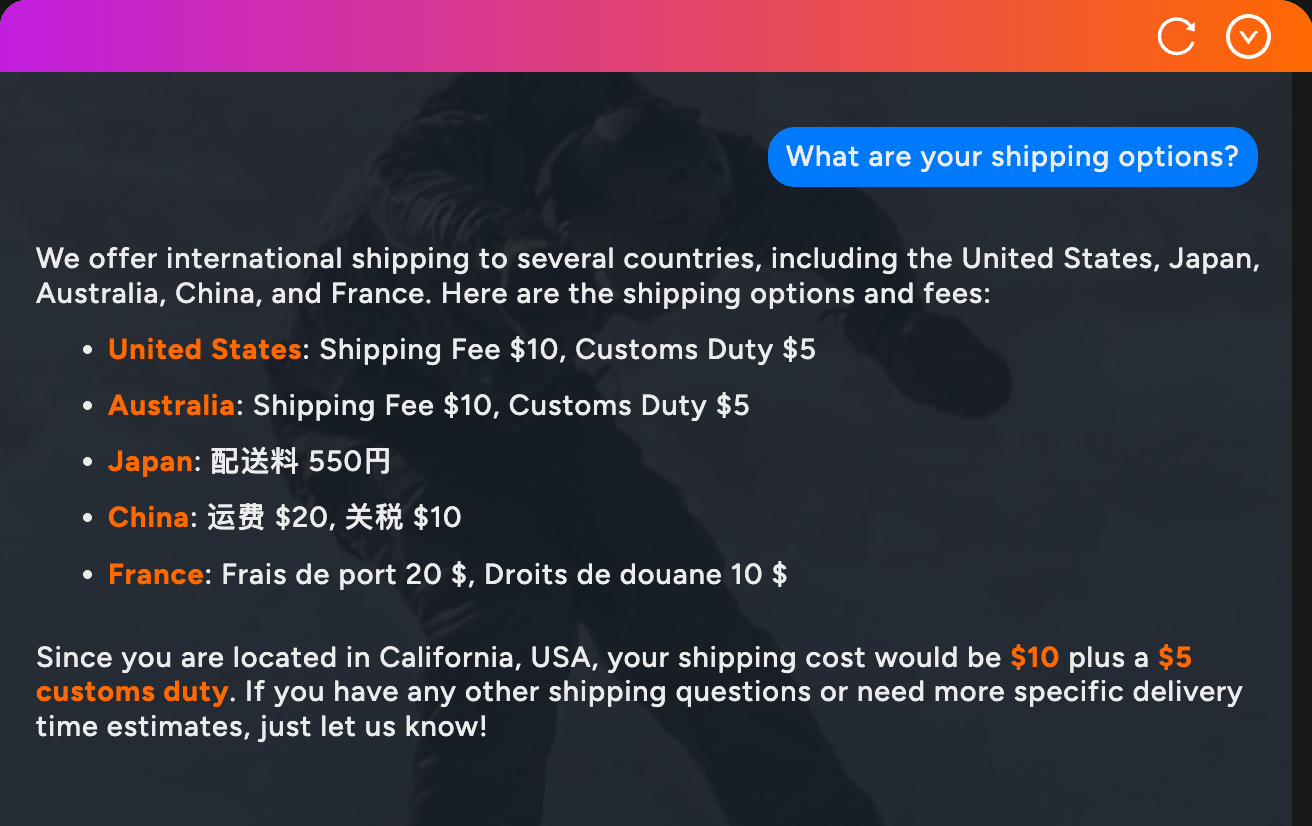Image resolution: width=1312 pixels, height=826 pixels.
Task: Click the "What are your shipping options?" bubble
Action: [x=1012, y=157]
